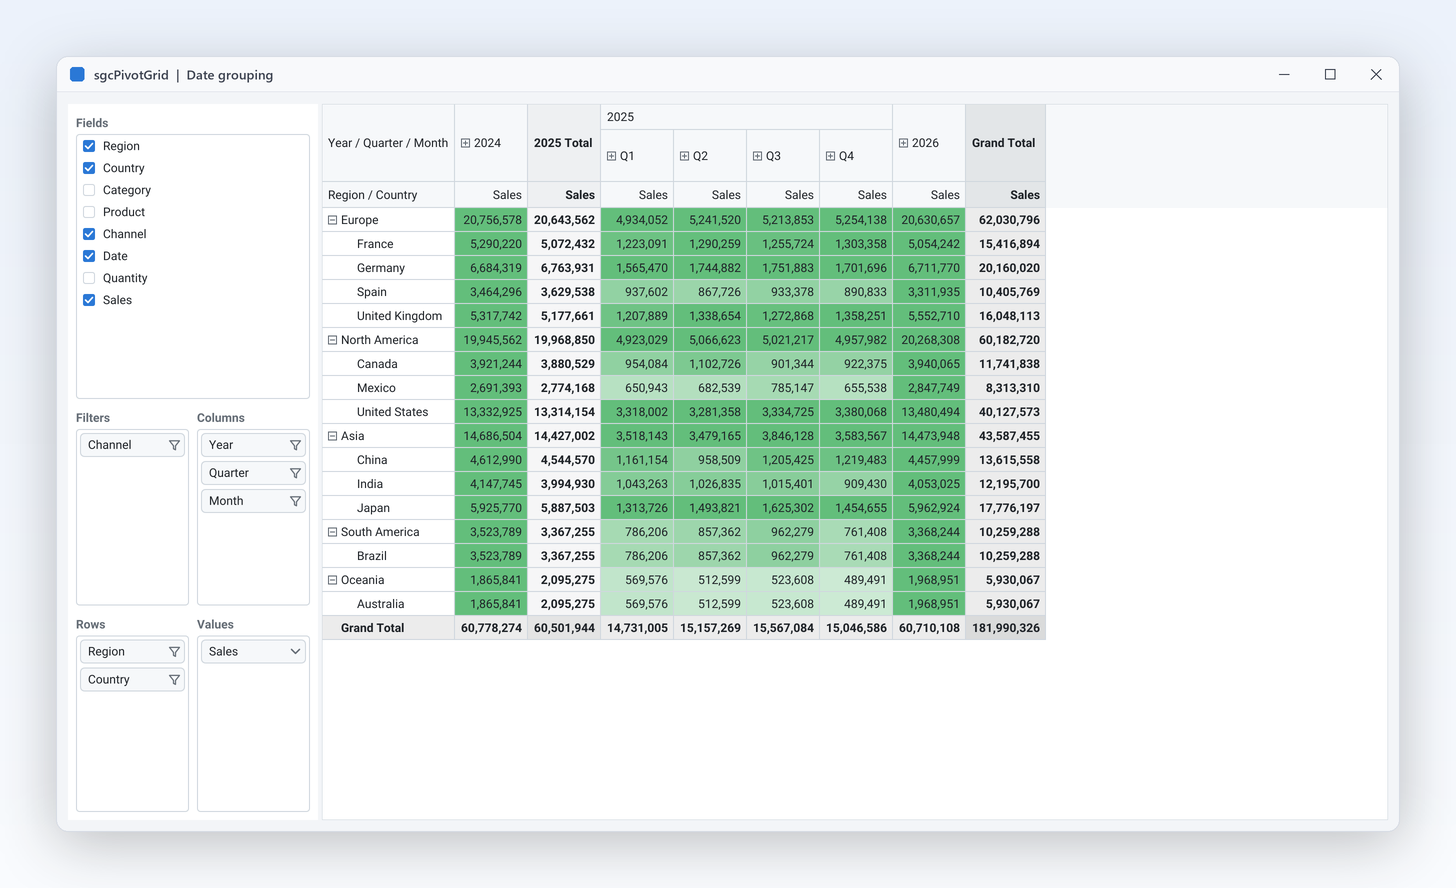Click the blue sgcPivotGrid app icon

[x=77, y=75]
